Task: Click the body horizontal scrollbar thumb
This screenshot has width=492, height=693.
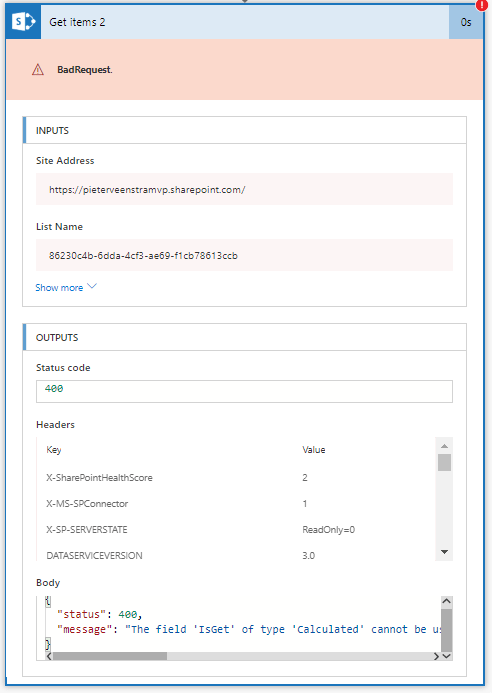Action: (110, 656)
